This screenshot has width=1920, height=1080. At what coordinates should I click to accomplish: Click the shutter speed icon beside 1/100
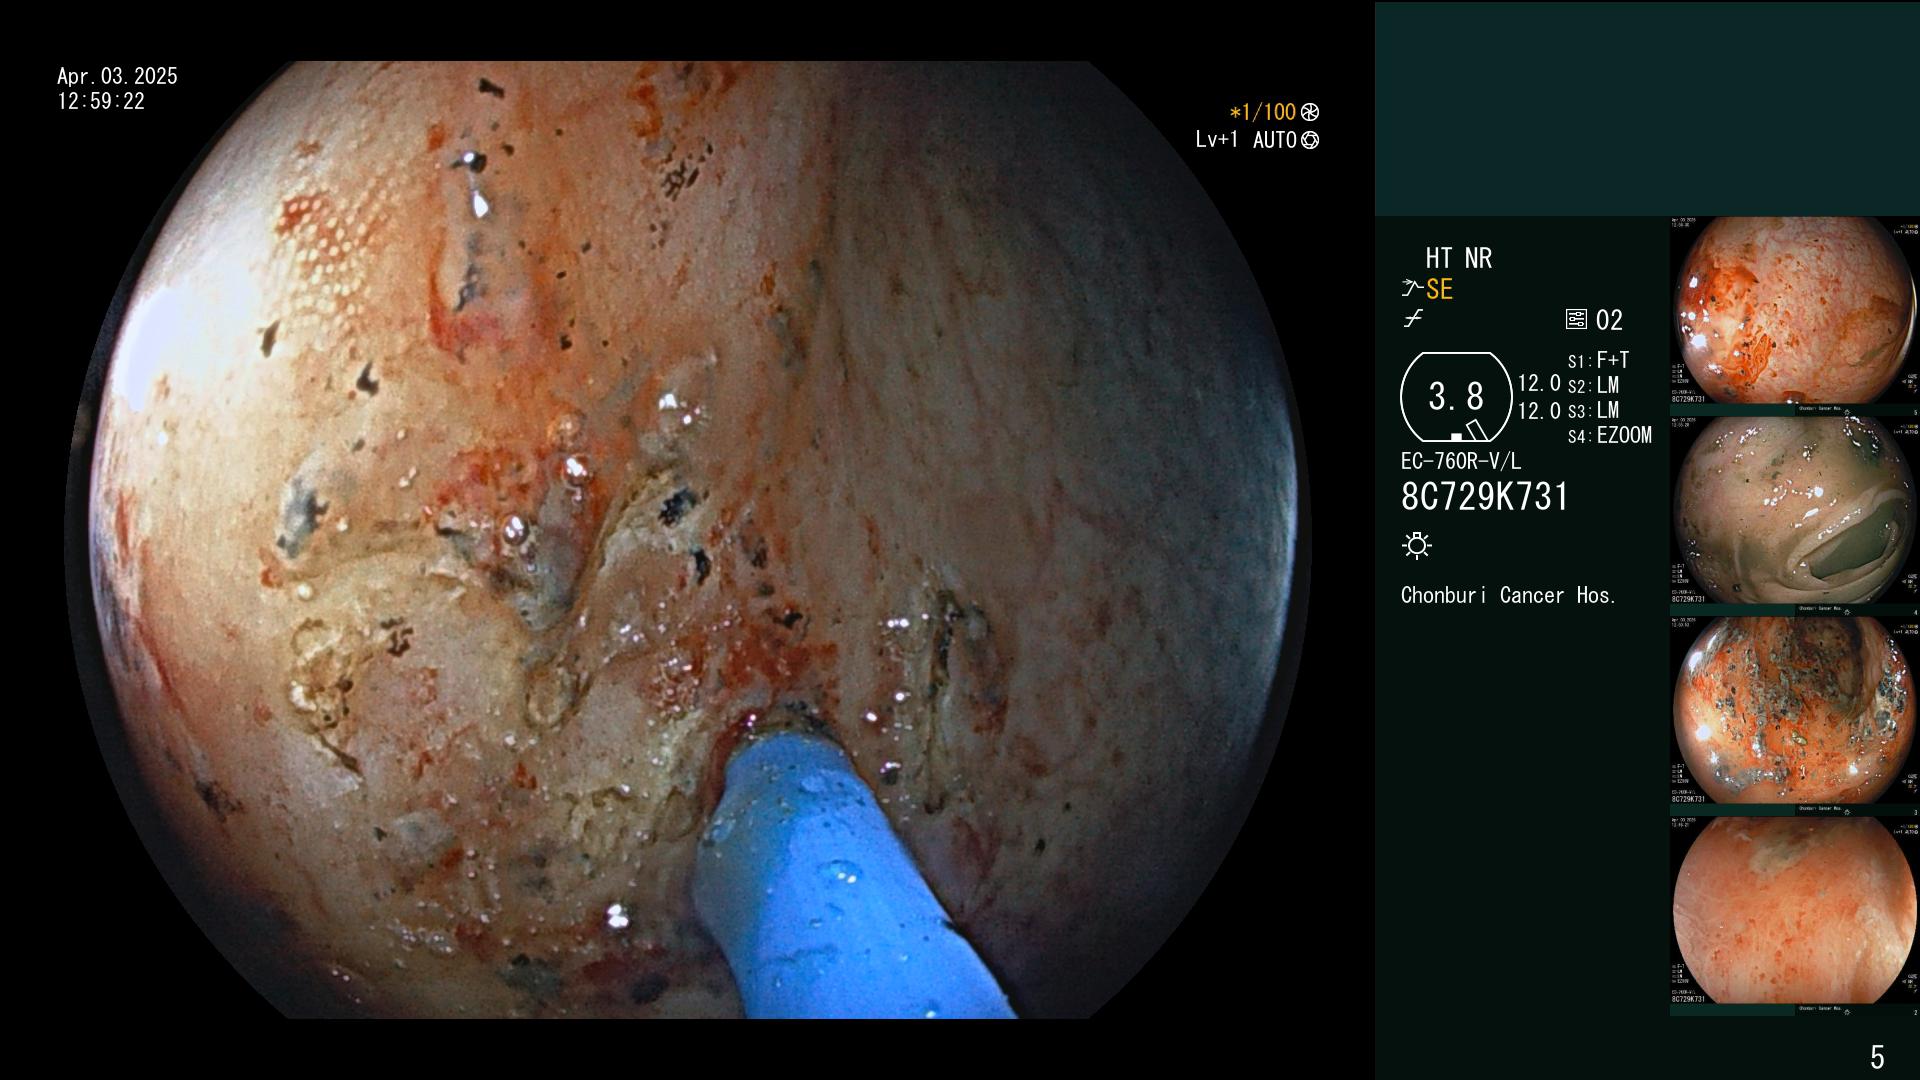[1310, 113]
